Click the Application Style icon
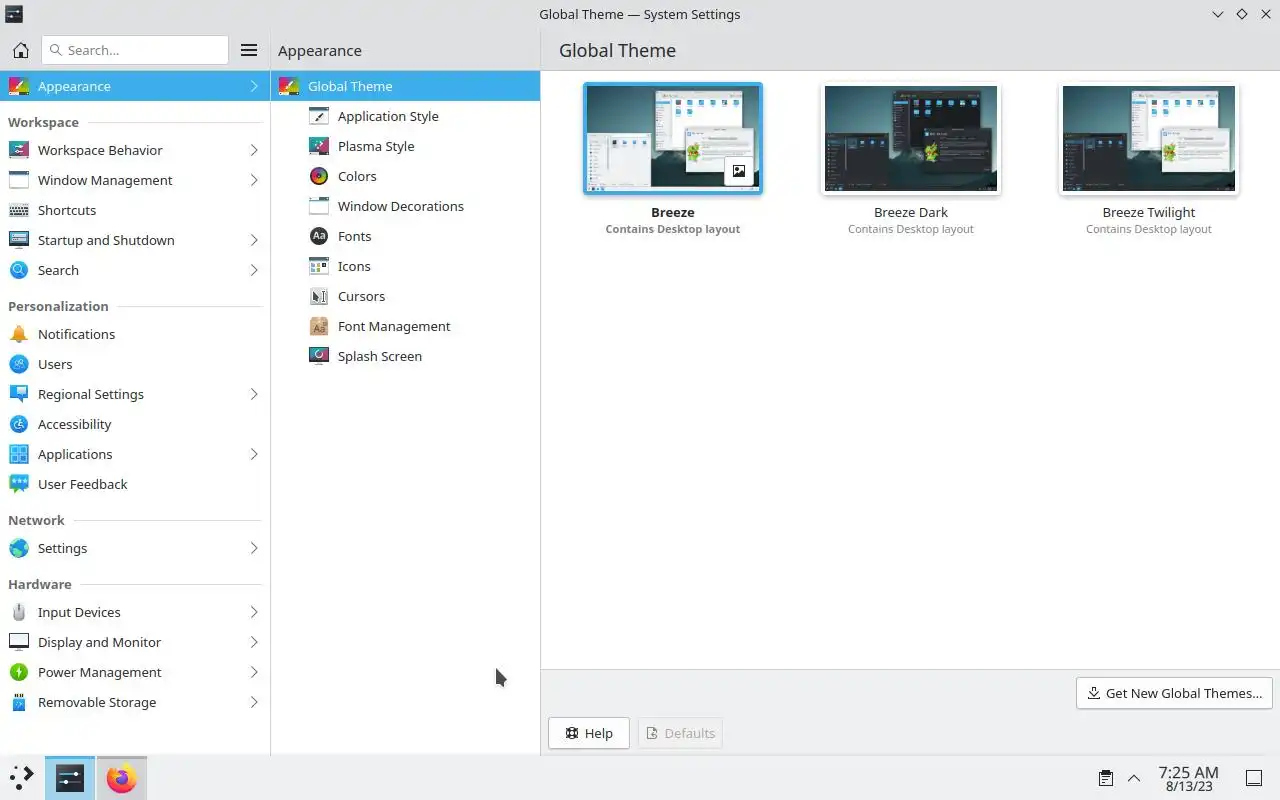1280x800 pixels. (x=319, y=116)
